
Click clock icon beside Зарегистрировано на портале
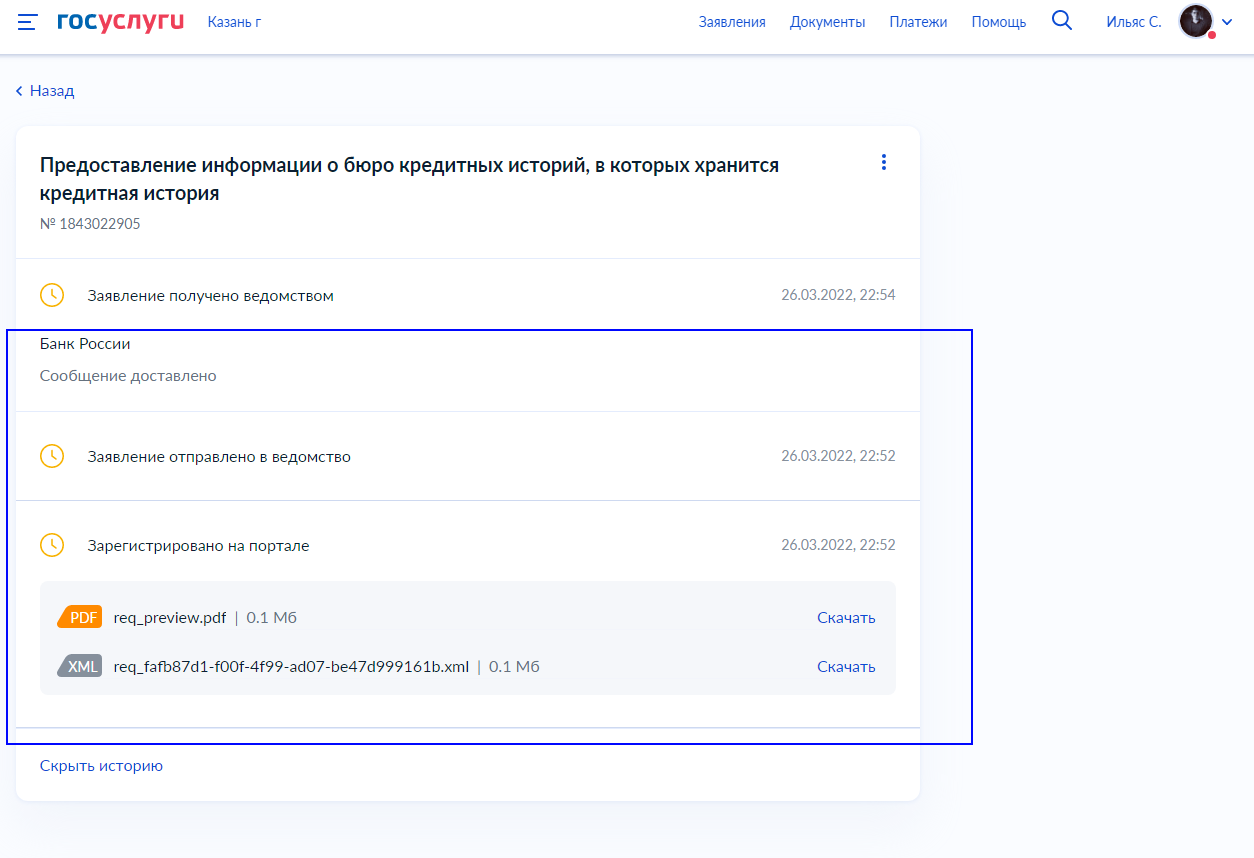[x=52, y=545]
